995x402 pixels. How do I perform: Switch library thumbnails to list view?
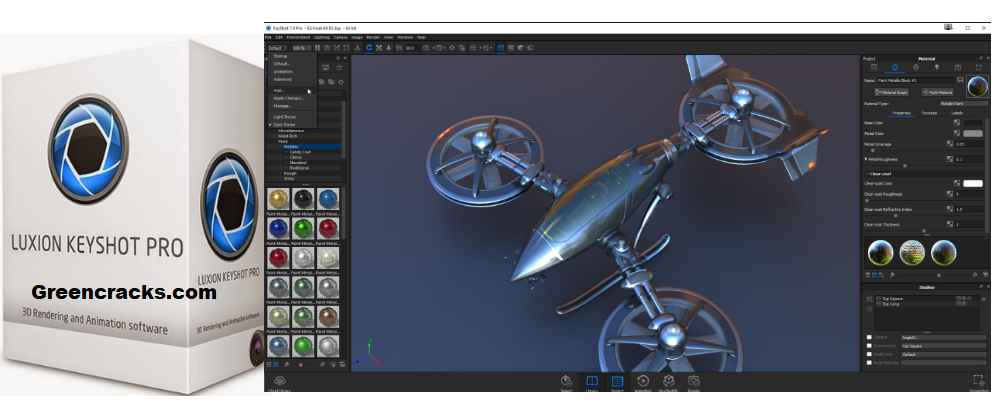(x=268, y=365)
